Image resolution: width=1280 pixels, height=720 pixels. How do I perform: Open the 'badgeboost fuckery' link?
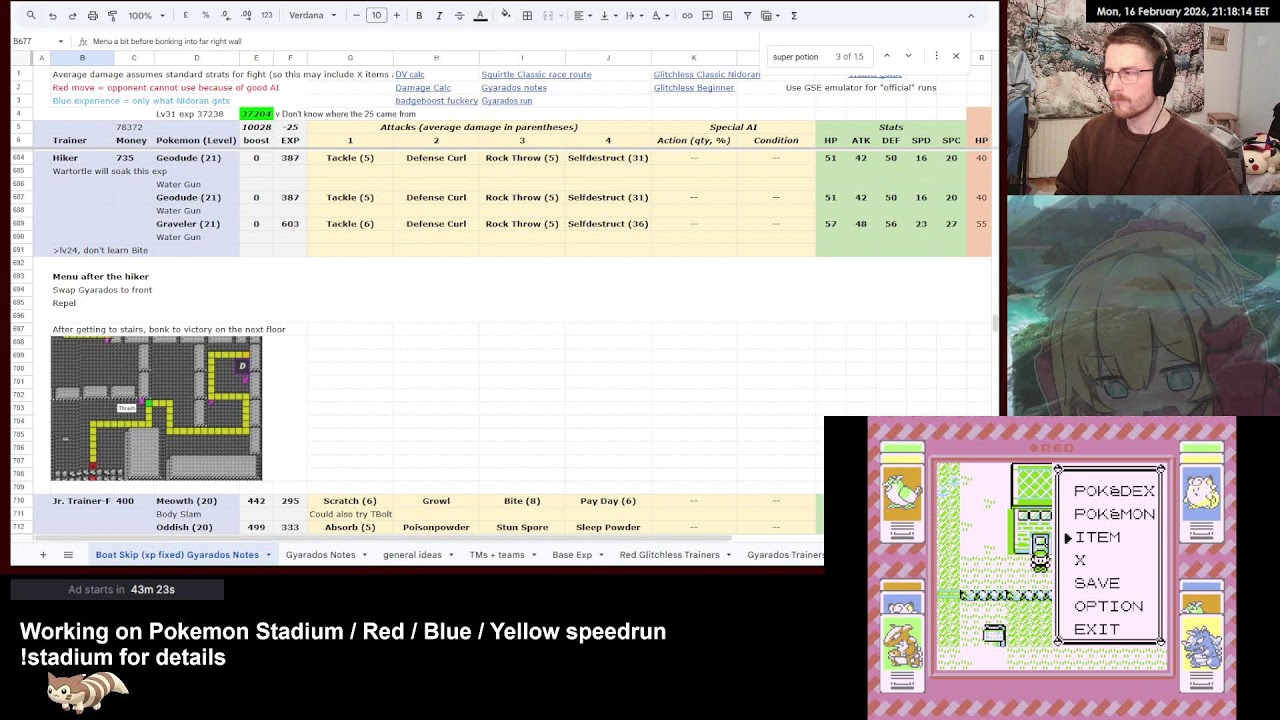tap(436, 101)
